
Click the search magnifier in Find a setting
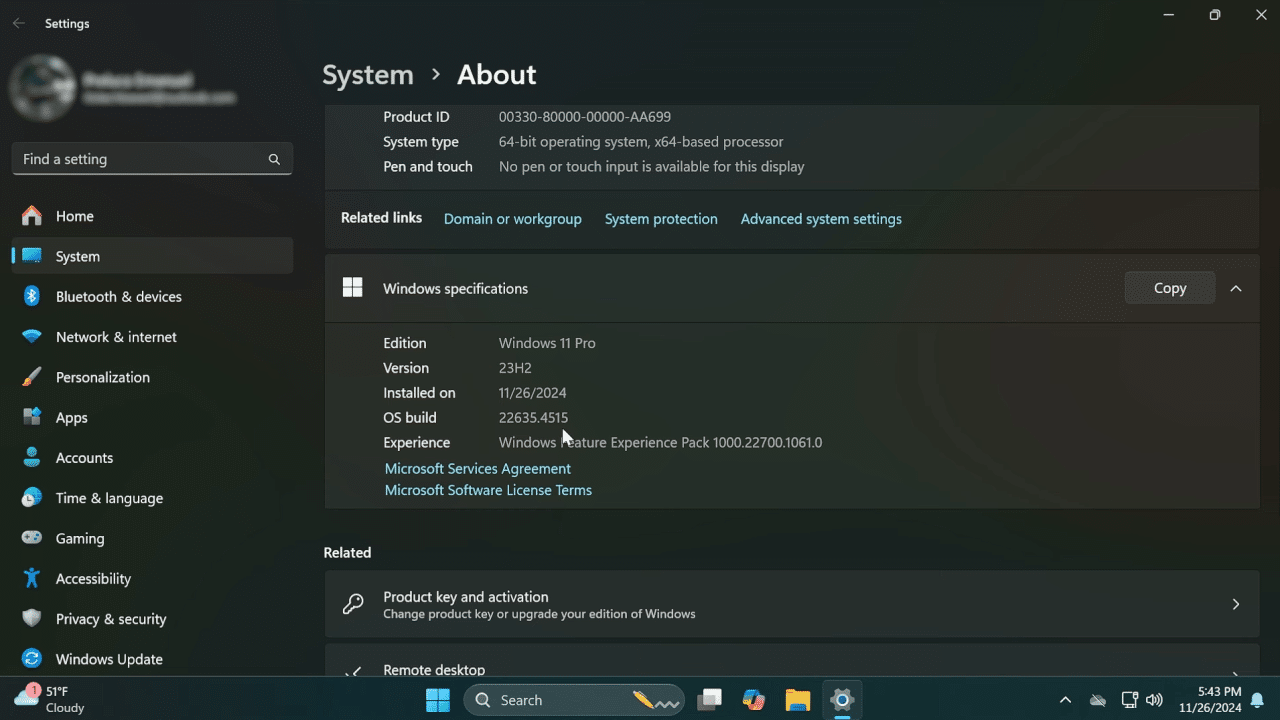pyautogui.click(x=274, y=159)
